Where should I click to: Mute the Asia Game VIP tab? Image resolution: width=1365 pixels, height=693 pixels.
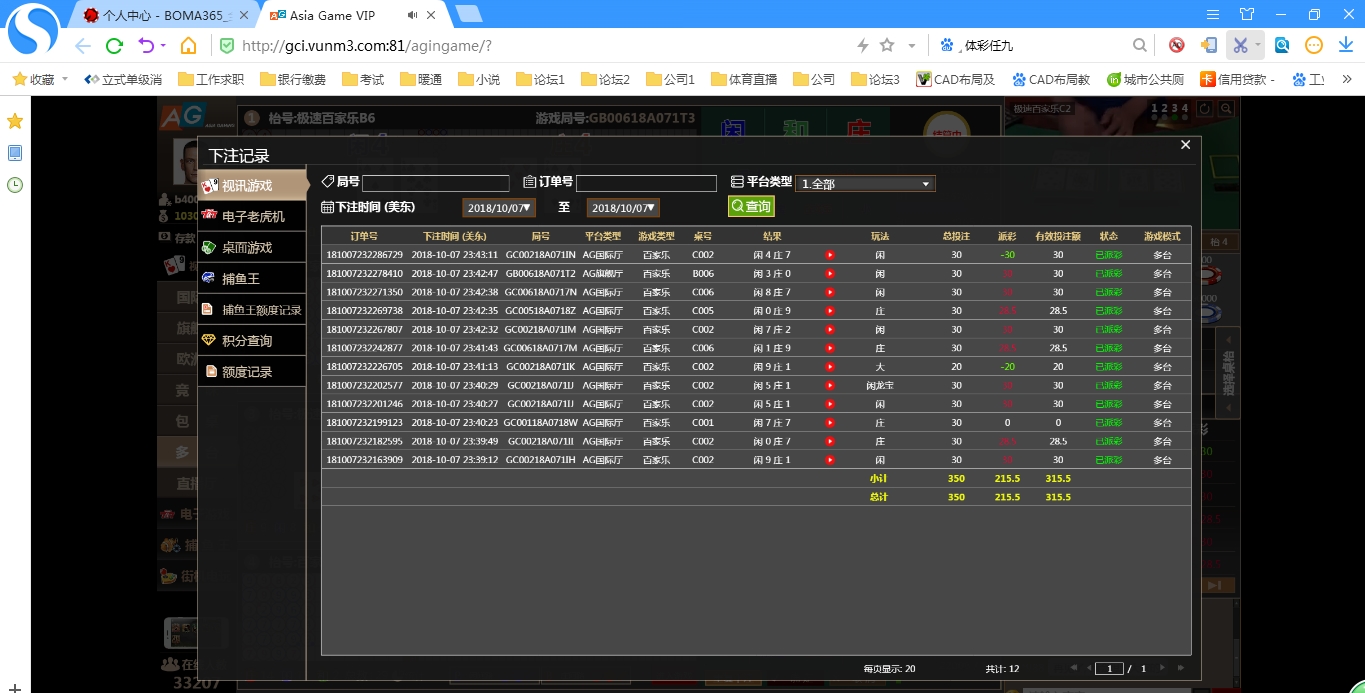click(x=413, y=15)
